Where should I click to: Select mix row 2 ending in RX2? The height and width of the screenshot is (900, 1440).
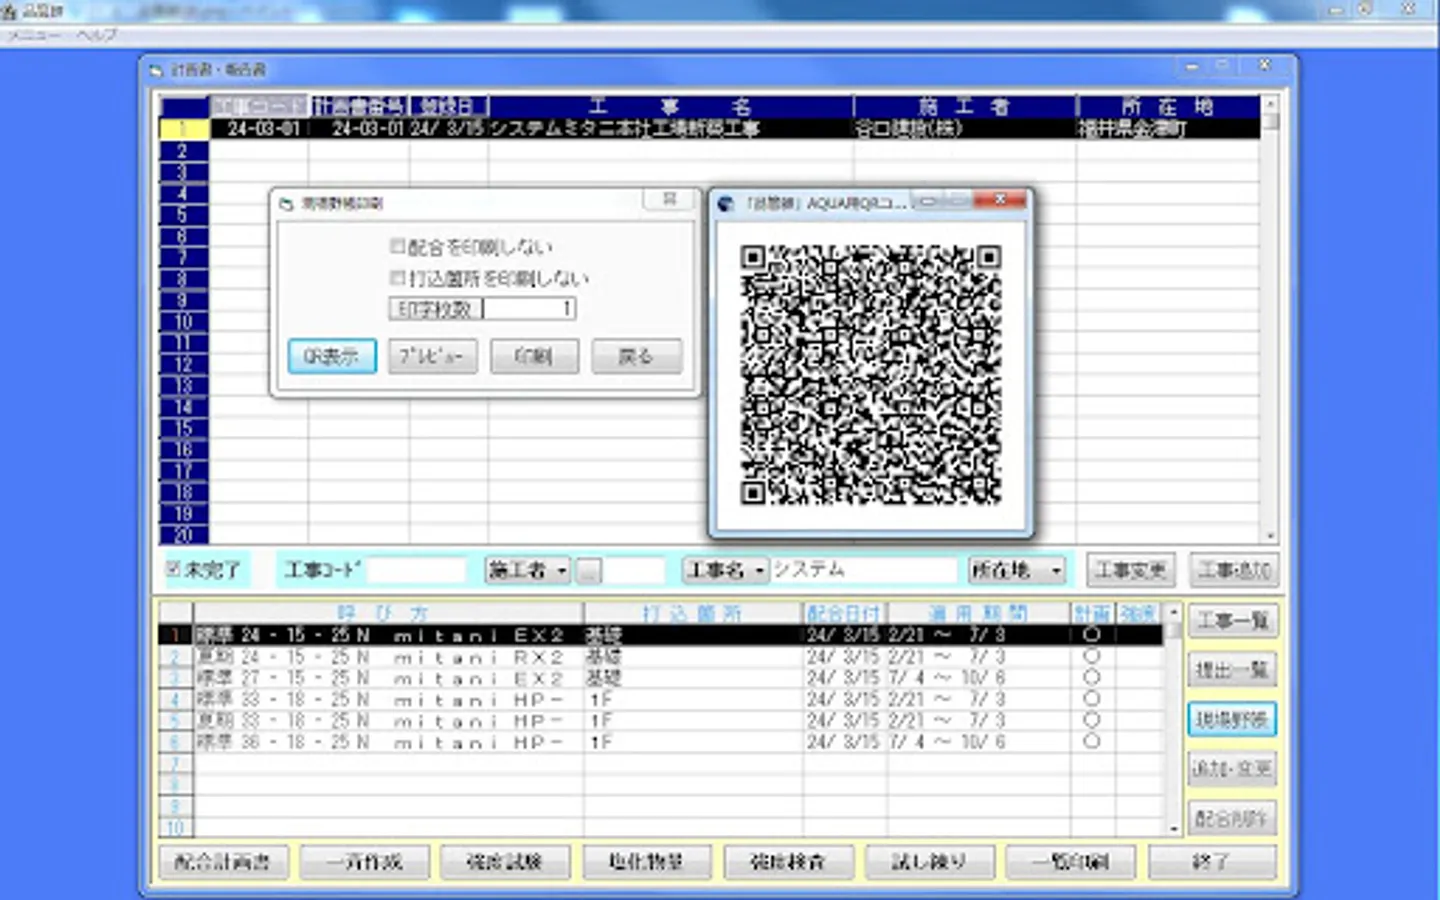pos(661,657)
